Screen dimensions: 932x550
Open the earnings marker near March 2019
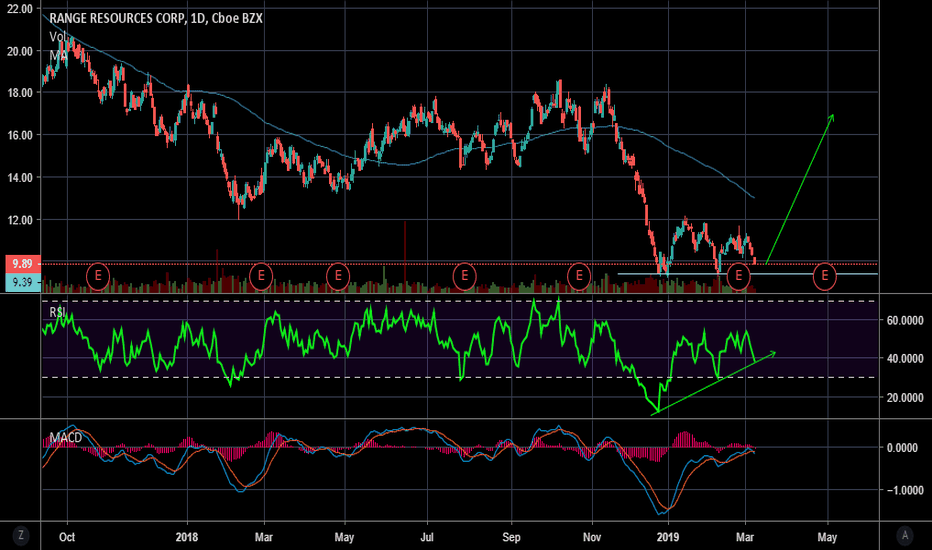(739, 276)
